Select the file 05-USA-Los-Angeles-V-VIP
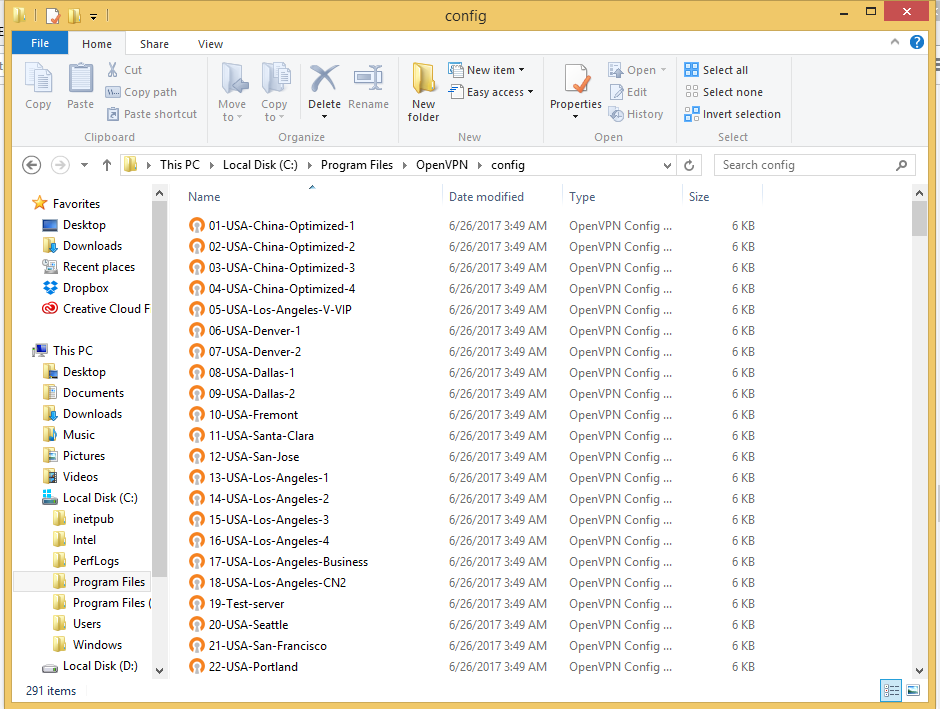Screen dimensions: 940x709 tap(280, 310)
